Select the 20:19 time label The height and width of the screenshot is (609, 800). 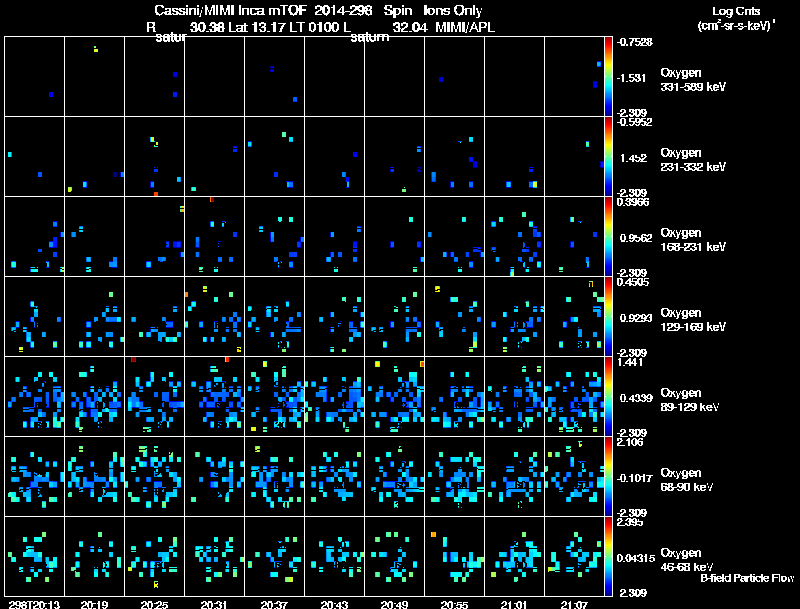(x=94, y=604)
